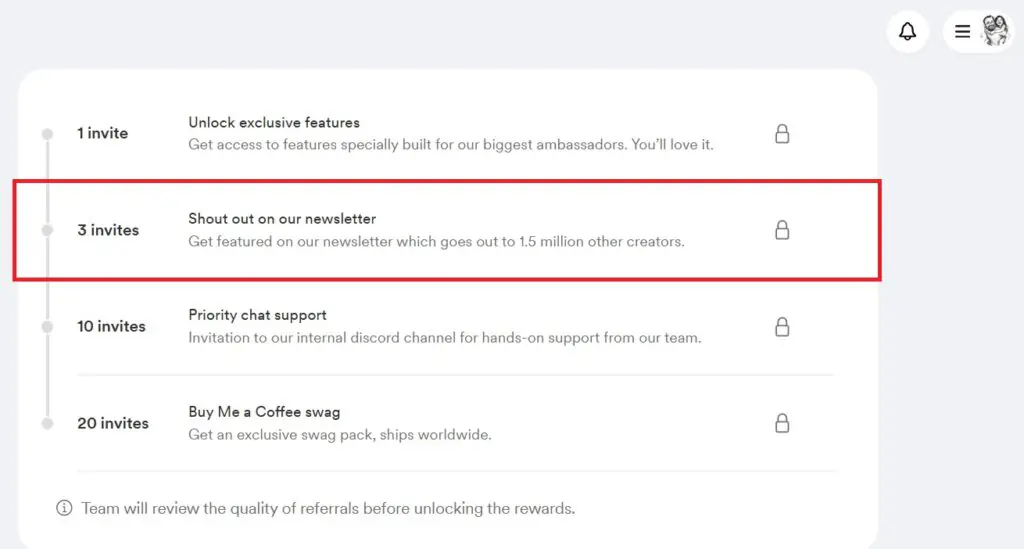
Task: Click the 3 invites label
Action: 108,230
